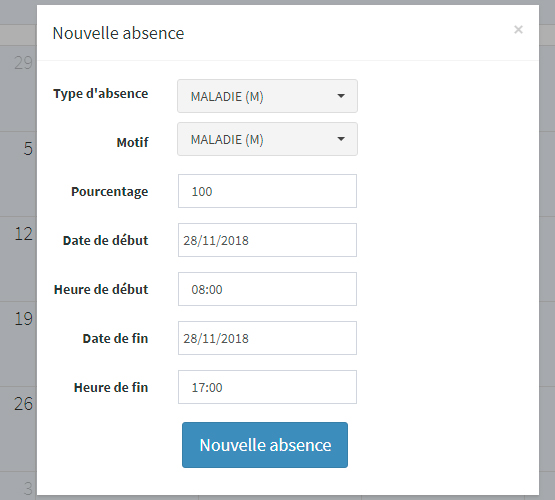The image size is (555, 500).
Task: Open the Type d'absence dropdown
Action: tap(267, 96)
